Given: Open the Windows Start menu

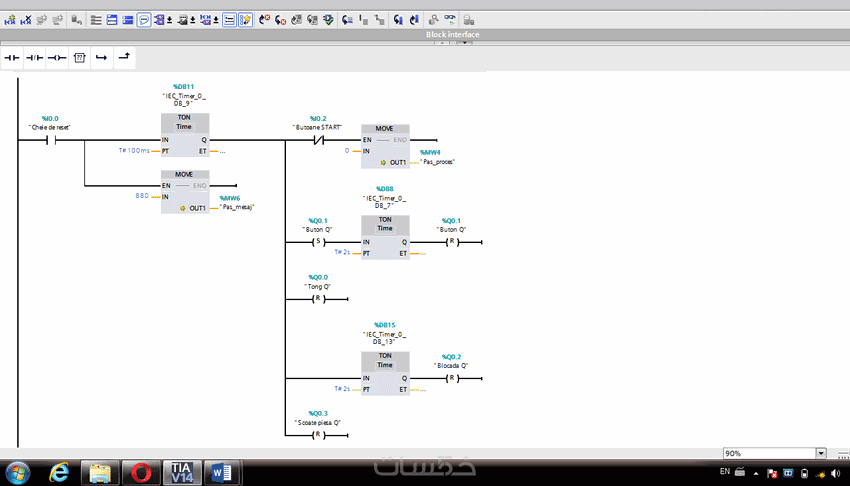Looking at the screenshot, I should coord(18,473).
